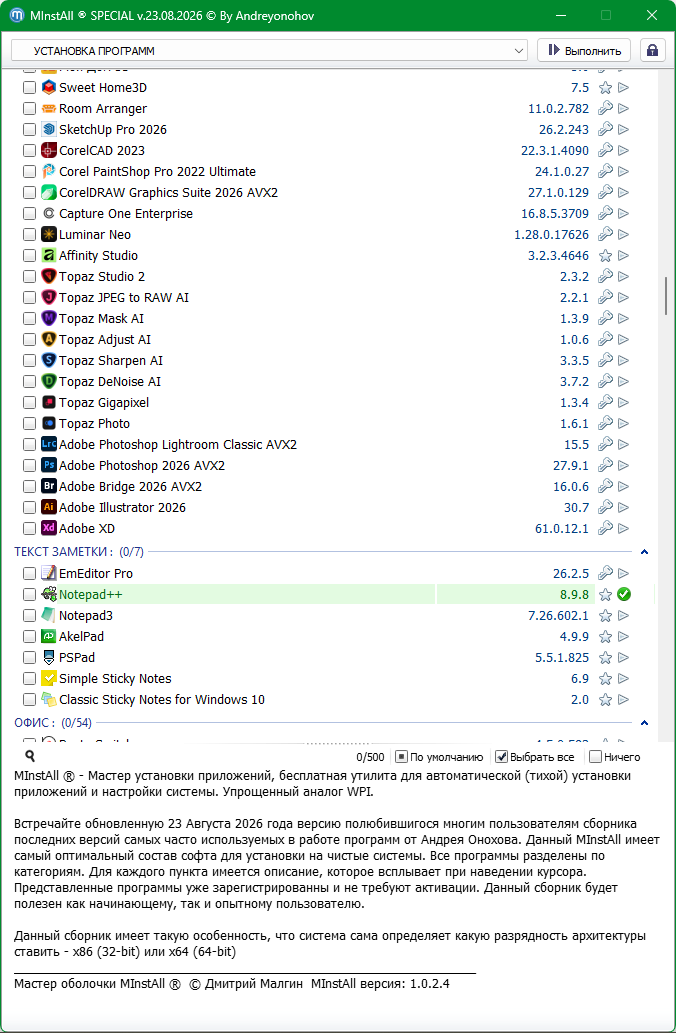This screenshot has width=676, height=1033.
Task: Click the Adobe Photoshop 2026 Ps icon
Action: pyautogui.click(x=49, y=466)
